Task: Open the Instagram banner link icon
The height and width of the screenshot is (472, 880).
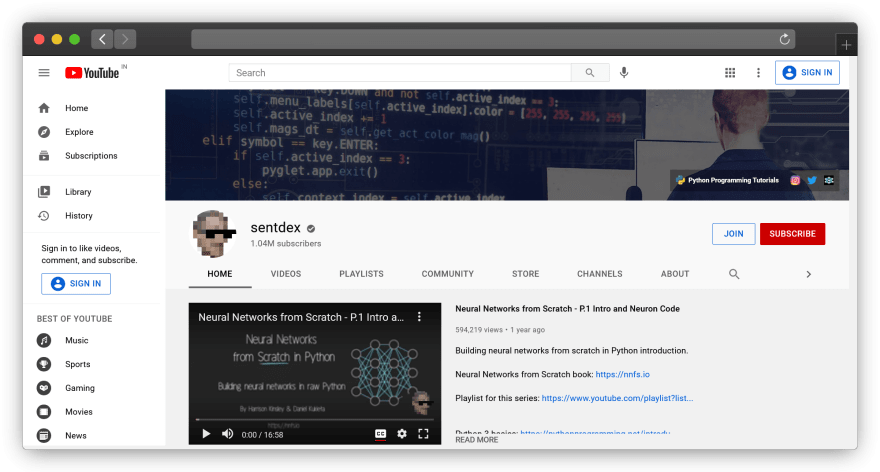Action: point(795,180)
